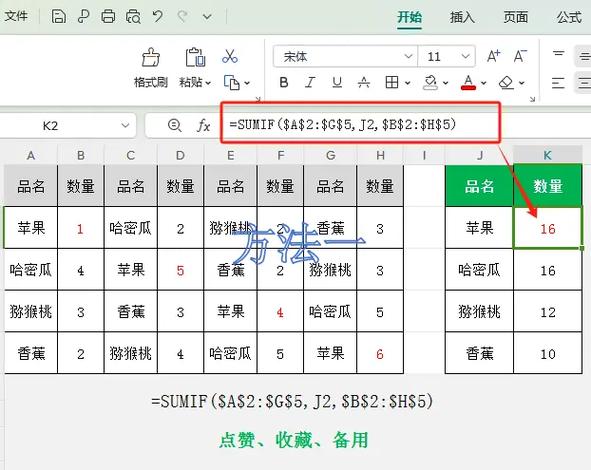Open the Font Color dropdown arrow
The width and height of the screenshot is (591, 470).
[484, 83]
